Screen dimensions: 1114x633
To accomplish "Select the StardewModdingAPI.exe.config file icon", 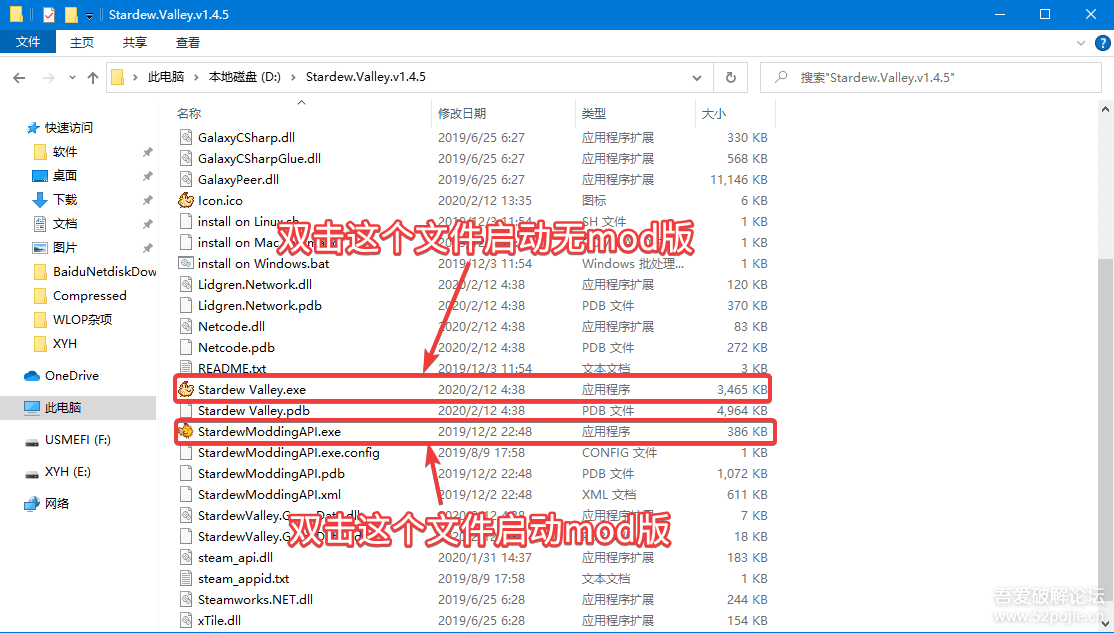I will click(x=185, y=453).
